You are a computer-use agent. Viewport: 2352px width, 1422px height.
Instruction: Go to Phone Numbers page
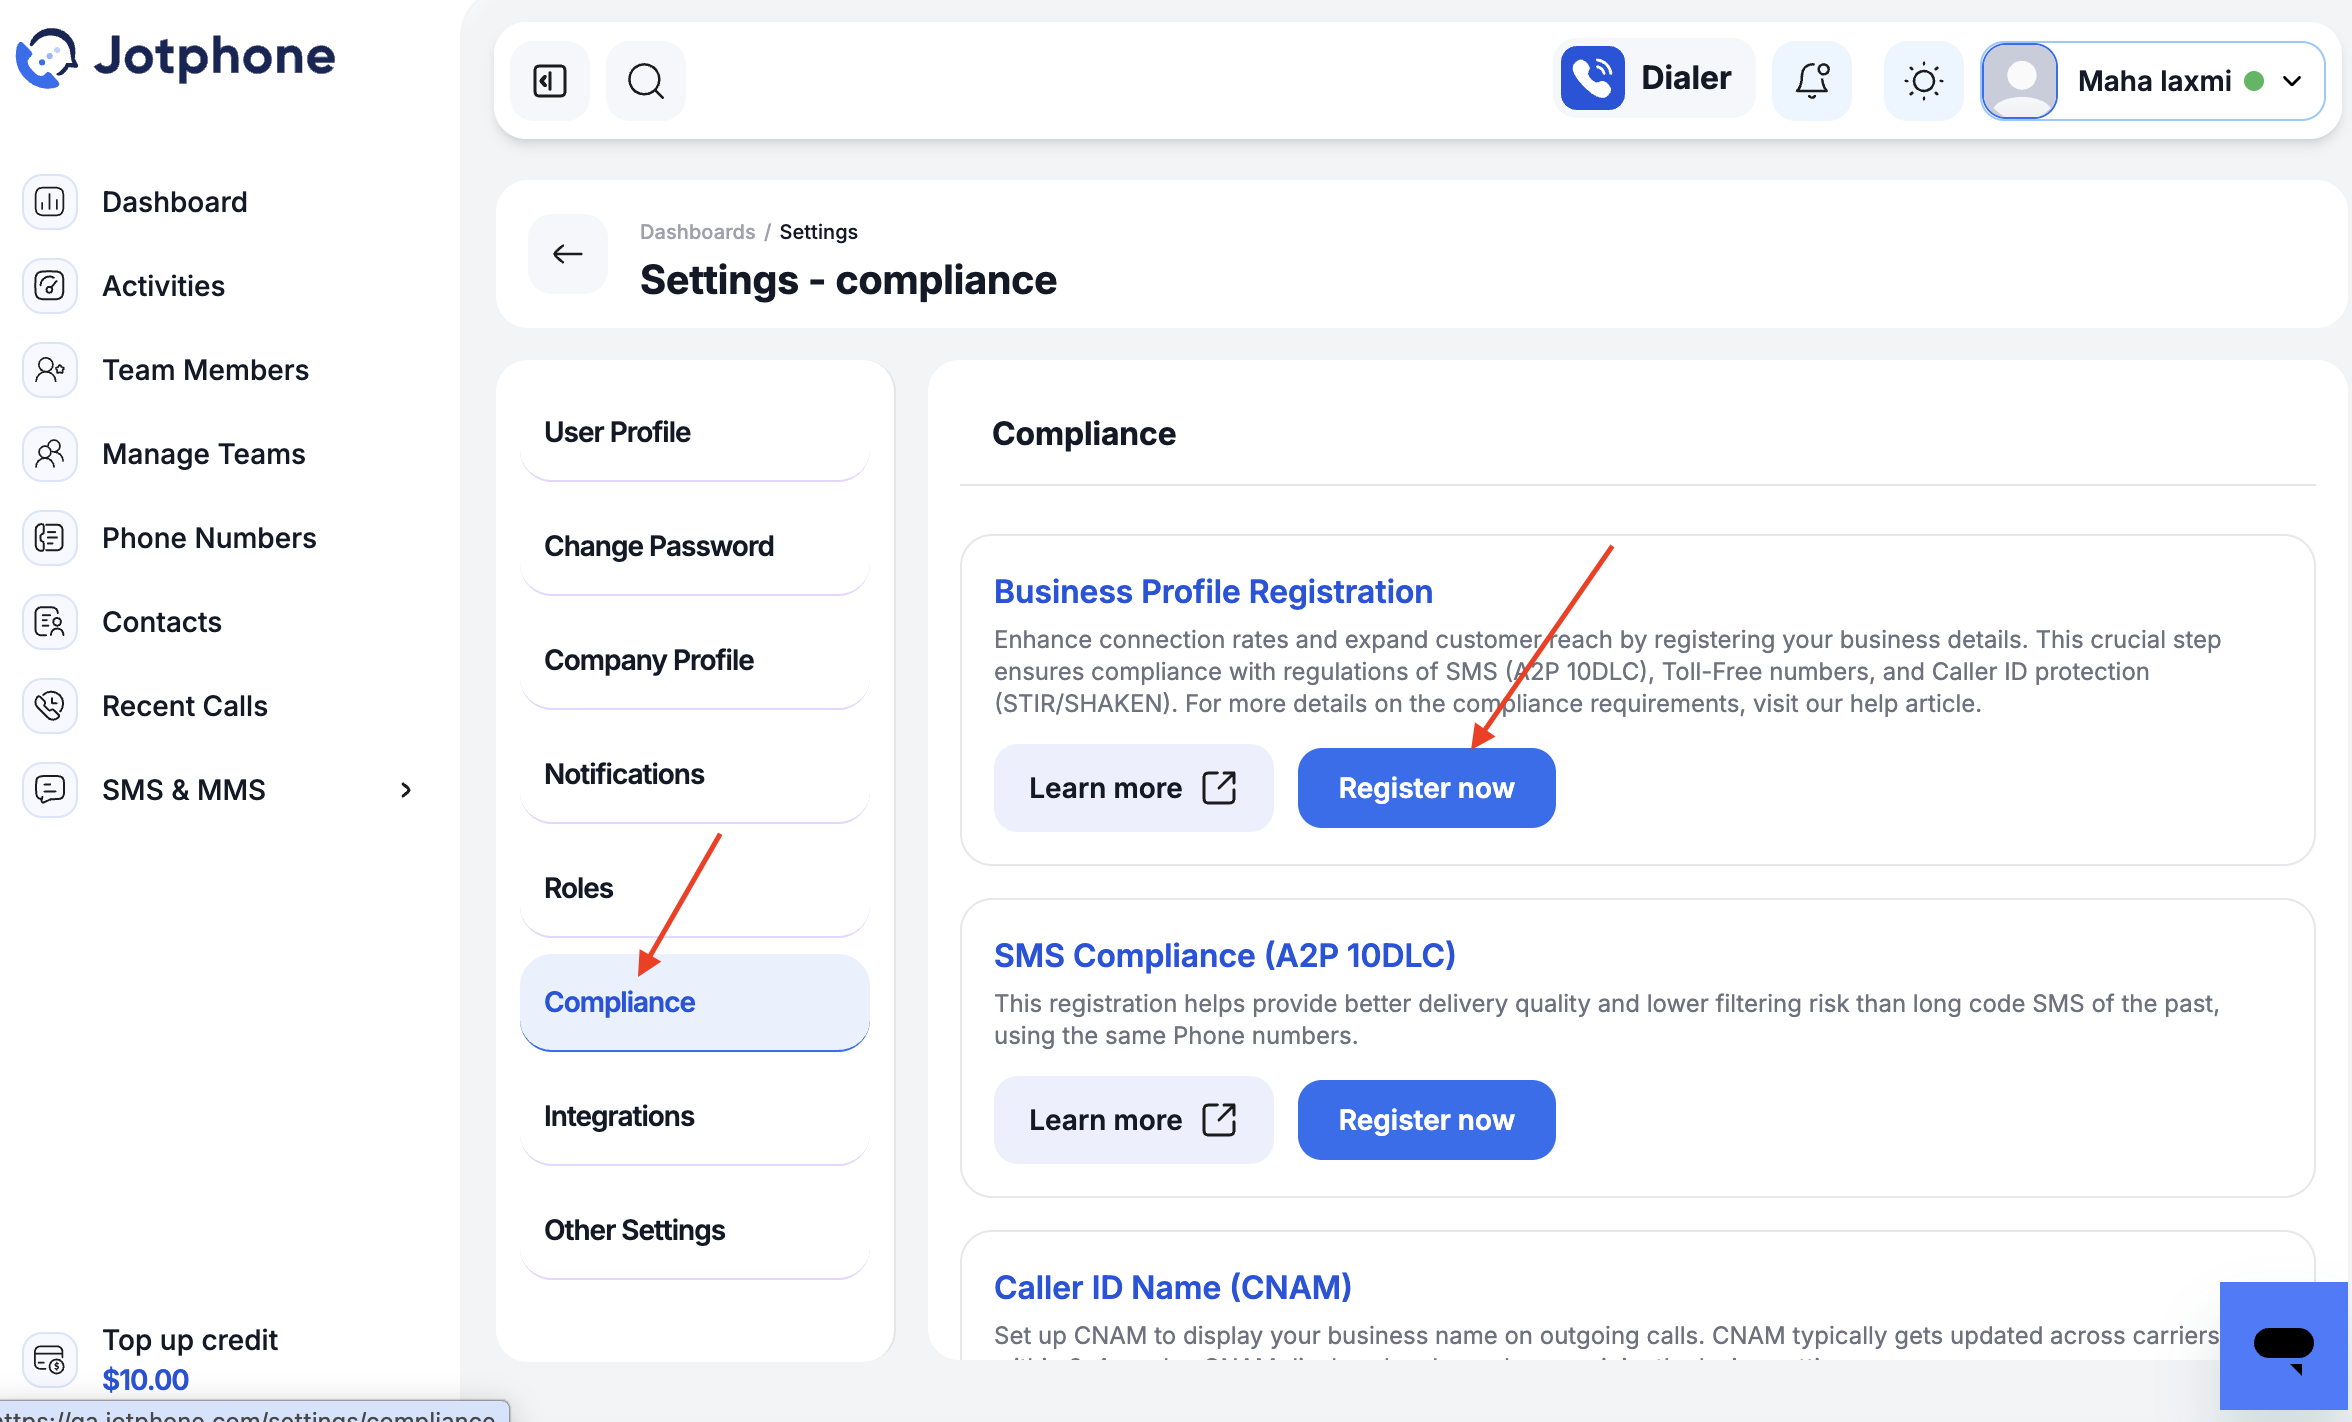(209, 538)
